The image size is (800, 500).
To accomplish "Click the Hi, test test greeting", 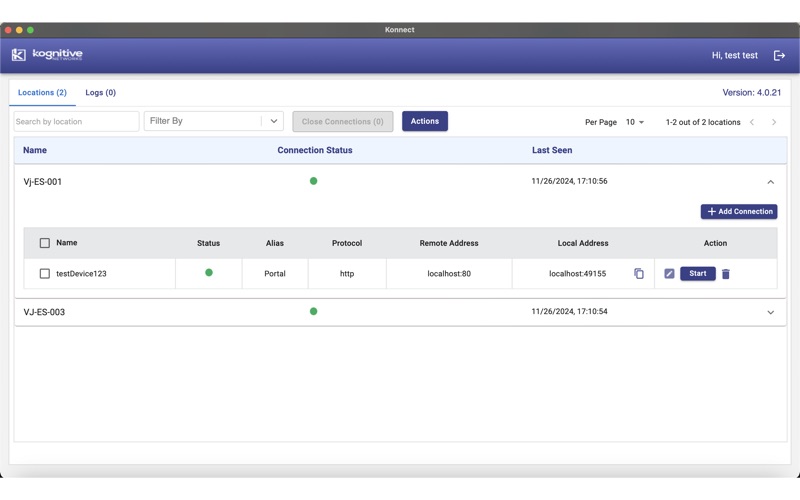I will click(735, 55).
